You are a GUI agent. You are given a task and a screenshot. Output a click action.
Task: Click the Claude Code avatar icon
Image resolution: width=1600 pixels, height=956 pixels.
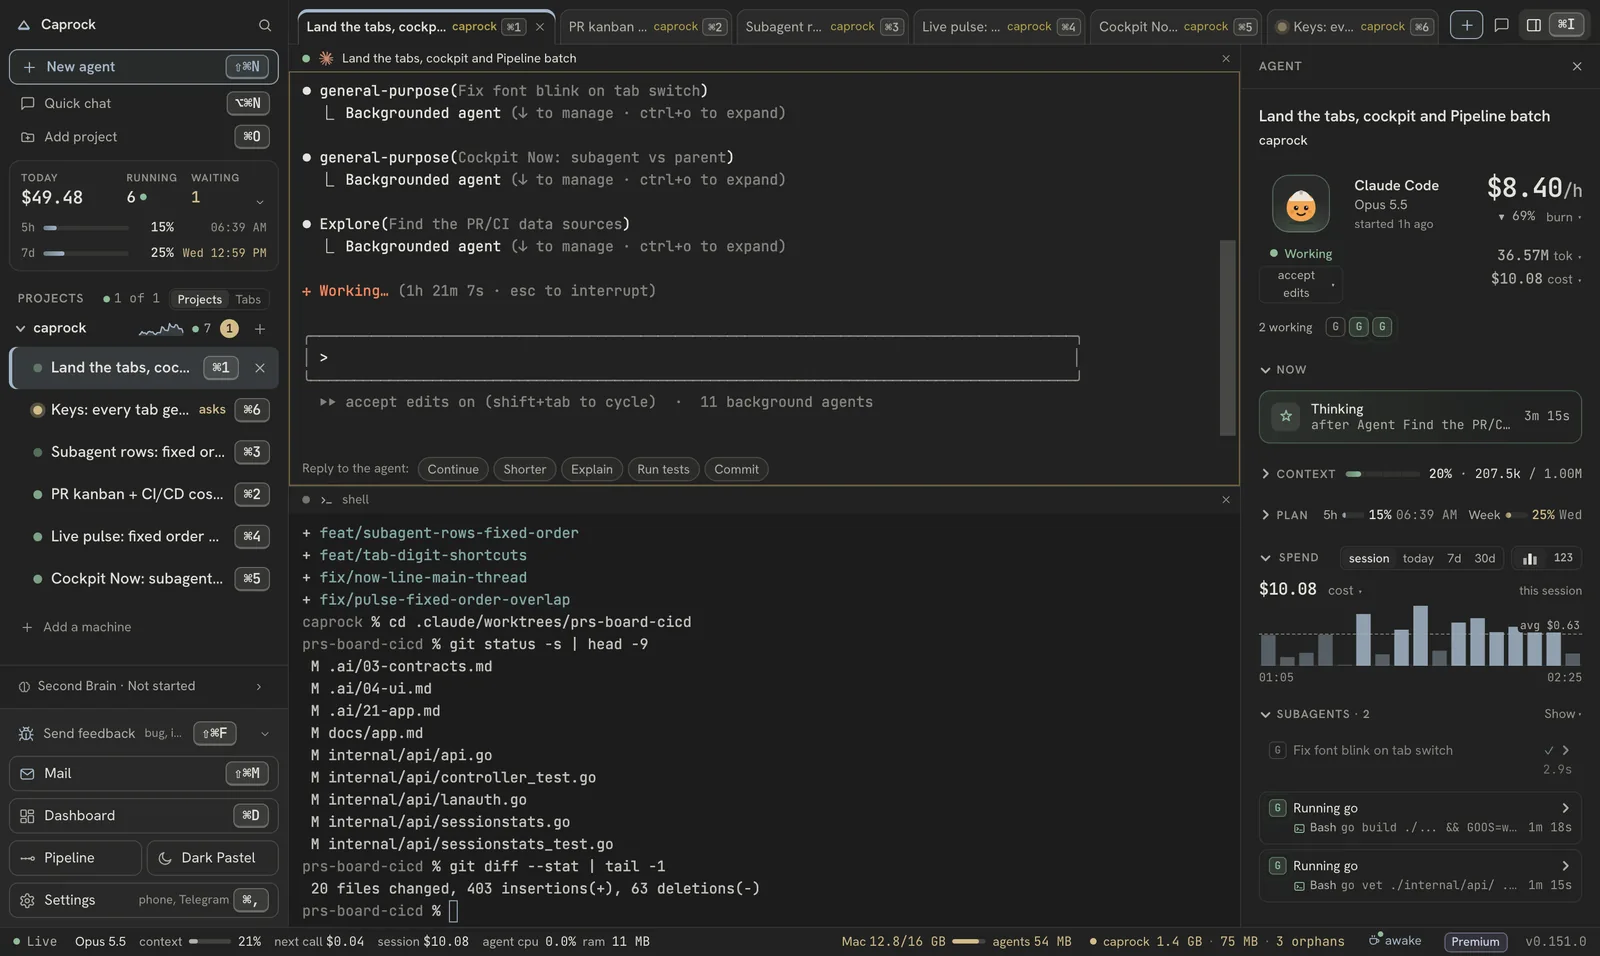[1300, 204]
